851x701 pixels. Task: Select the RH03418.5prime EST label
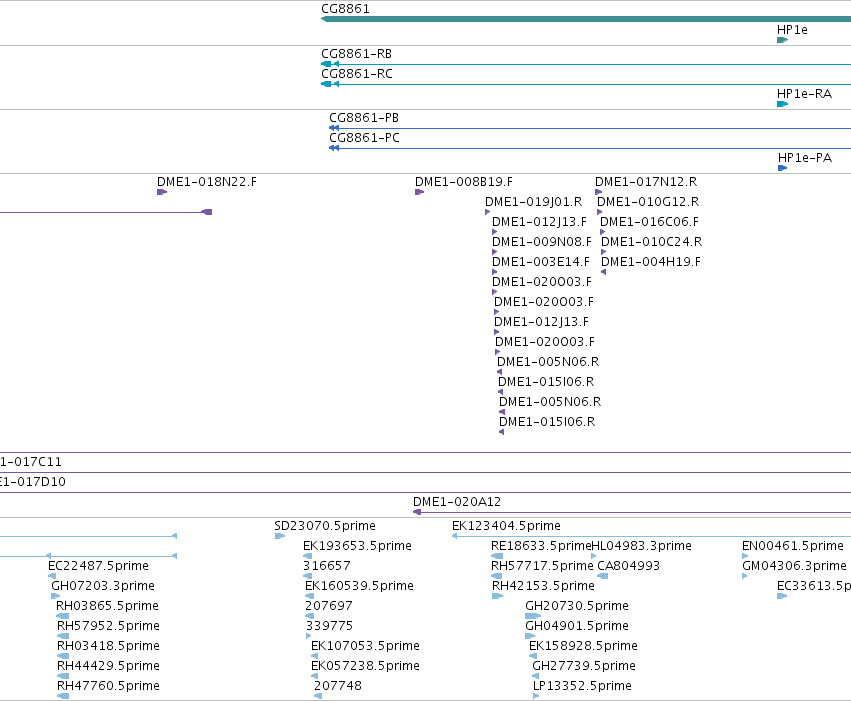click(109, 646)
